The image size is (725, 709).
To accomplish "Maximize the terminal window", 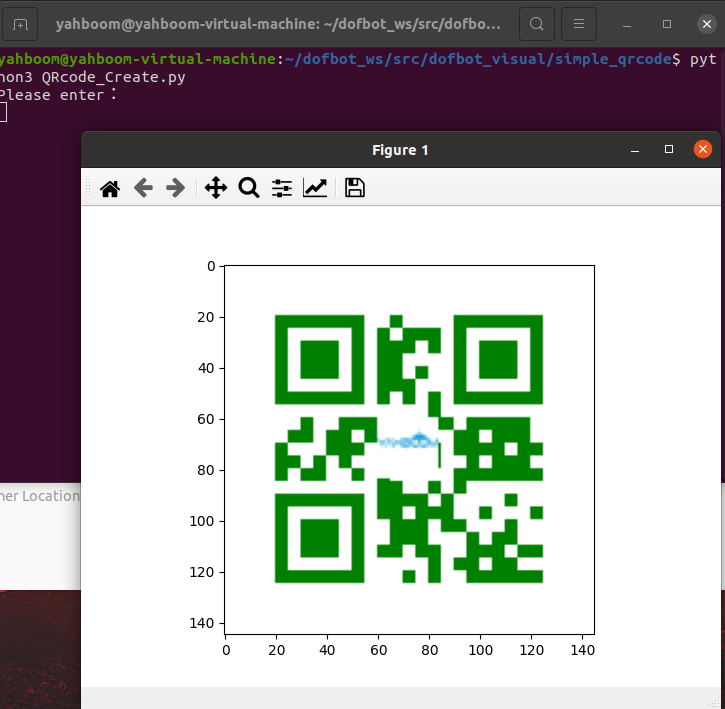I will coord(667,24).
